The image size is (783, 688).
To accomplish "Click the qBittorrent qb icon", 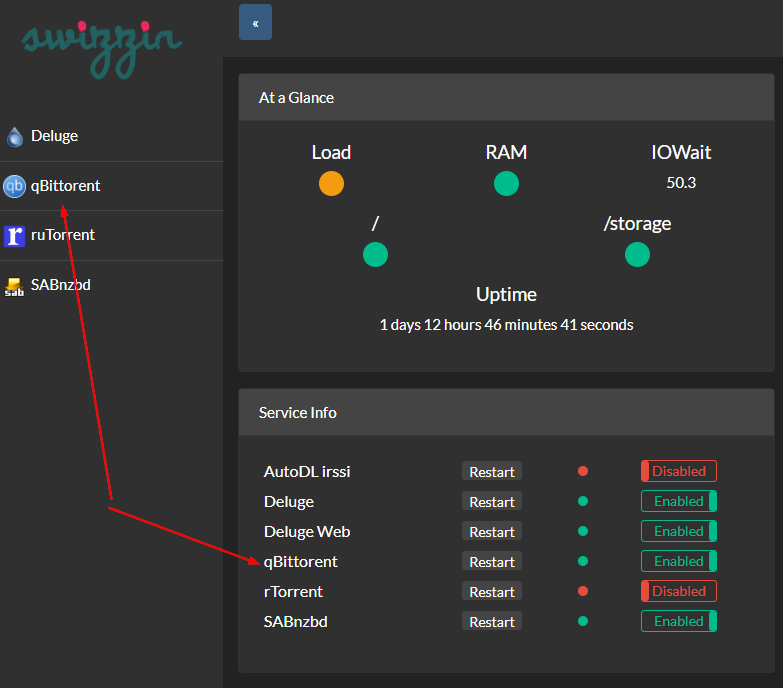I will click(x=14, y=186).
